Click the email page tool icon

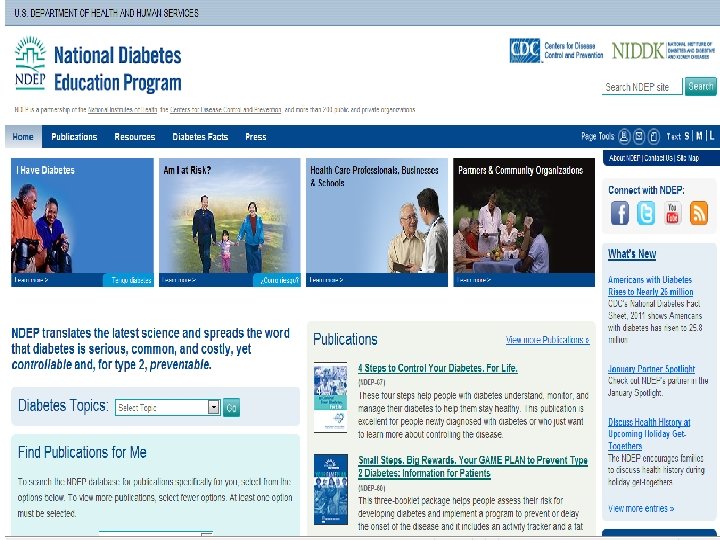tap(639, 136)
